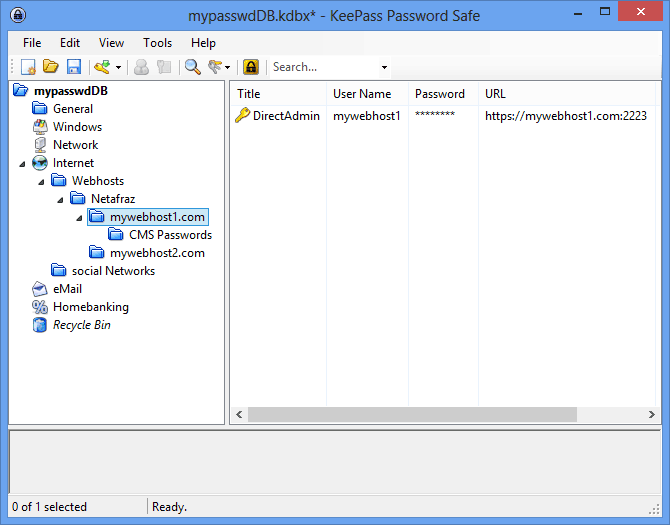Screen dimensions: 670x525
Task: Click the Copy User Name toolbar icon
Action: tap(141, 67)
